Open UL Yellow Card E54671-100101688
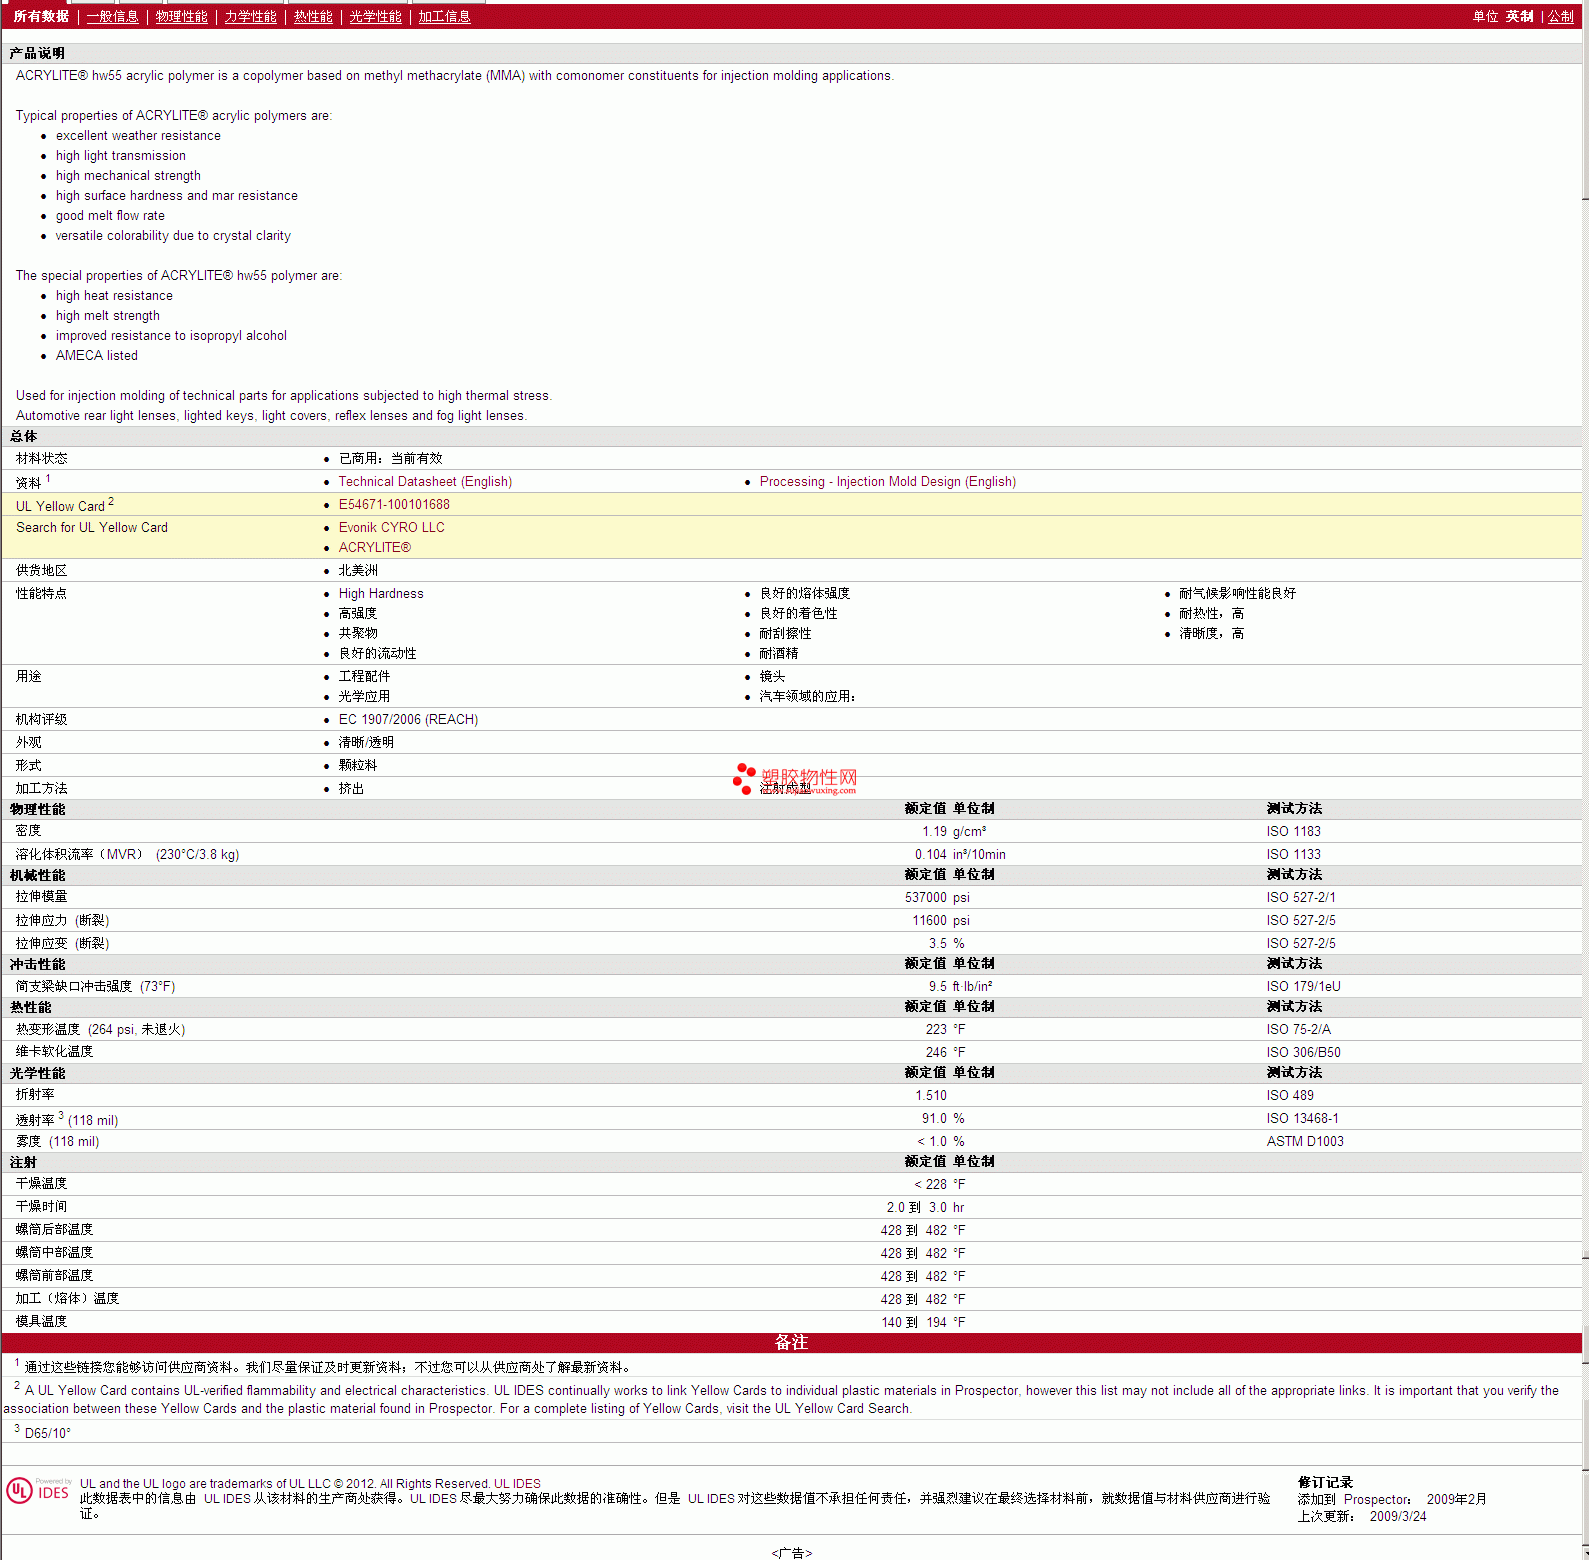 [x=394, y=504]
